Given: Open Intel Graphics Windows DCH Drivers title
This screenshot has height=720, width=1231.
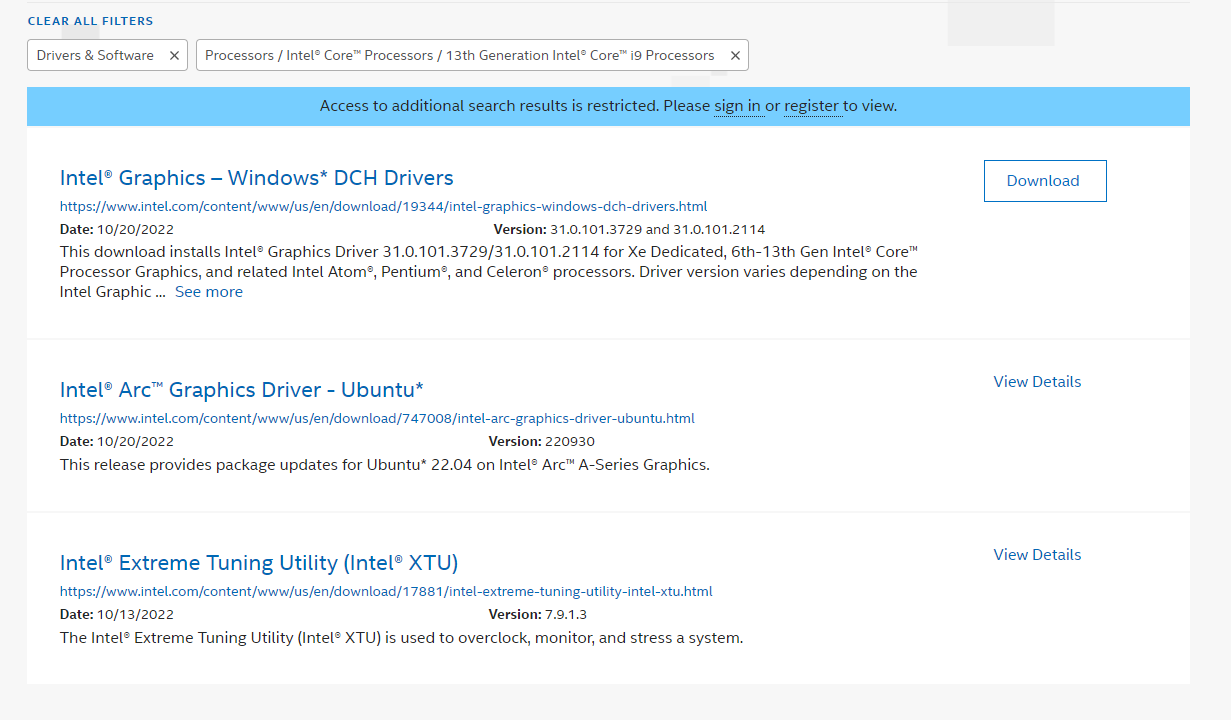Looking at the screenshot, I should click(257, 178).
